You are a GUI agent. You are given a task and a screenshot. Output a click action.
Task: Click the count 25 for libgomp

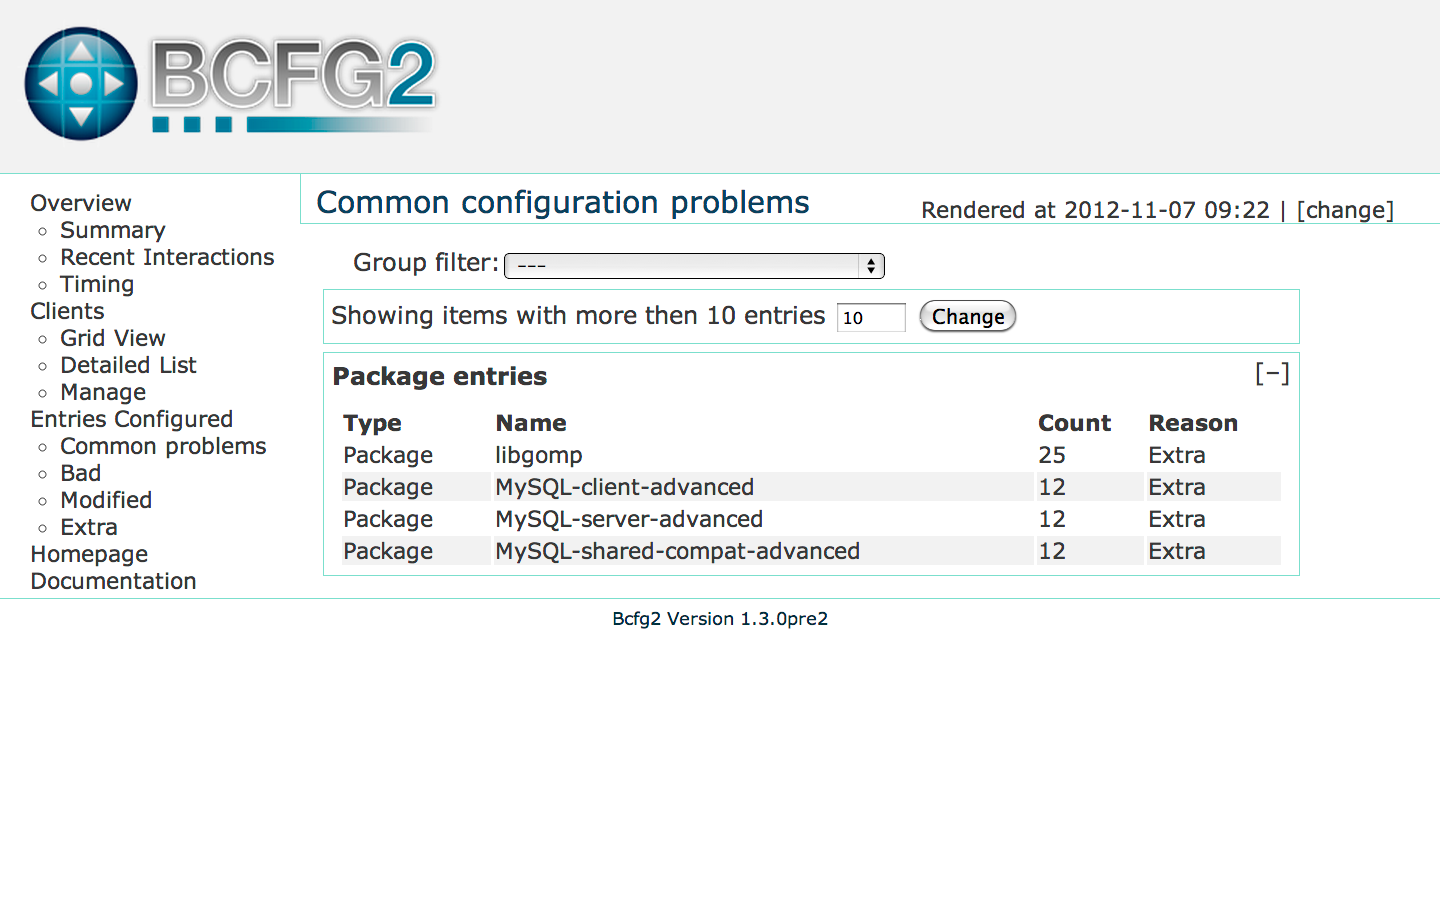click(x=1052, y=455)
